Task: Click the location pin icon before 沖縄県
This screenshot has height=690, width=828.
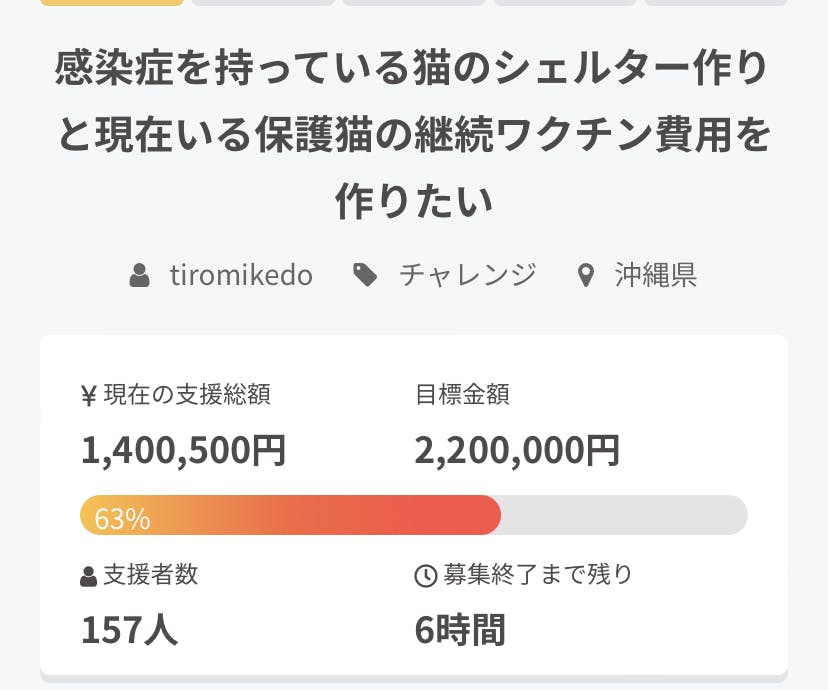Action: 586,275
